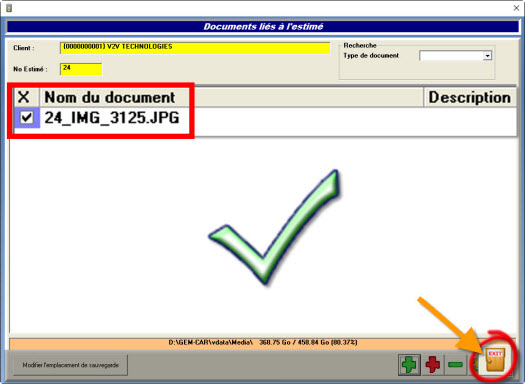Click the app icon in the title bar
The width and height of the screenshot is (525, 384).
tap(9, 7)
